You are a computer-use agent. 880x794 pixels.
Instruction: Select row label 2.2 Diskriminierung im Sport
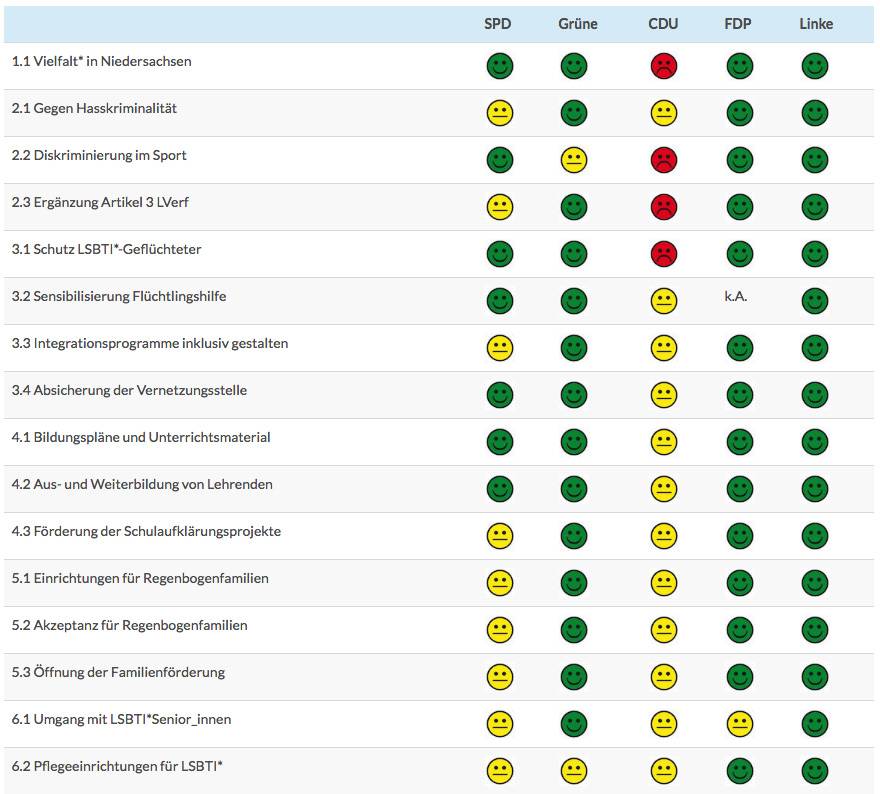coord(99,155)
